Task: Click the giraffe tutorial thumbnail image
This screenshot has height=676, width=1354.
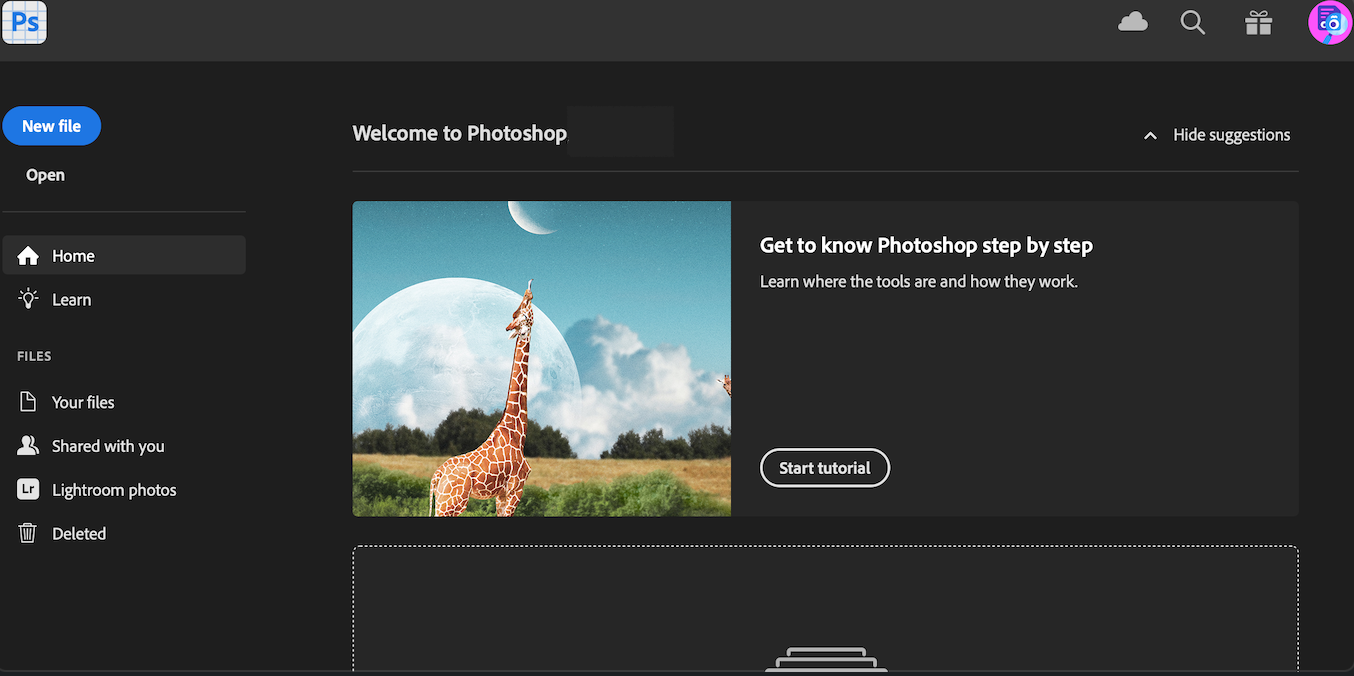Action: click(x=542, y=359)
